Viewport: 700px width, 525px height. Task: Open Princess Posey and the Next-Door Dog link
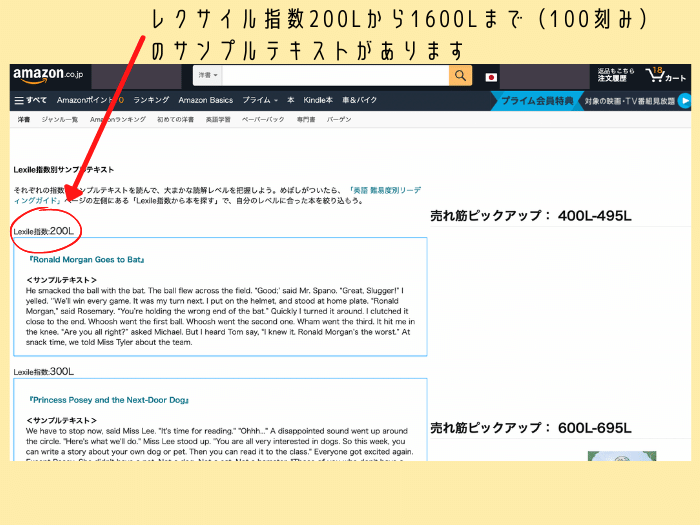tap(109, 400)
